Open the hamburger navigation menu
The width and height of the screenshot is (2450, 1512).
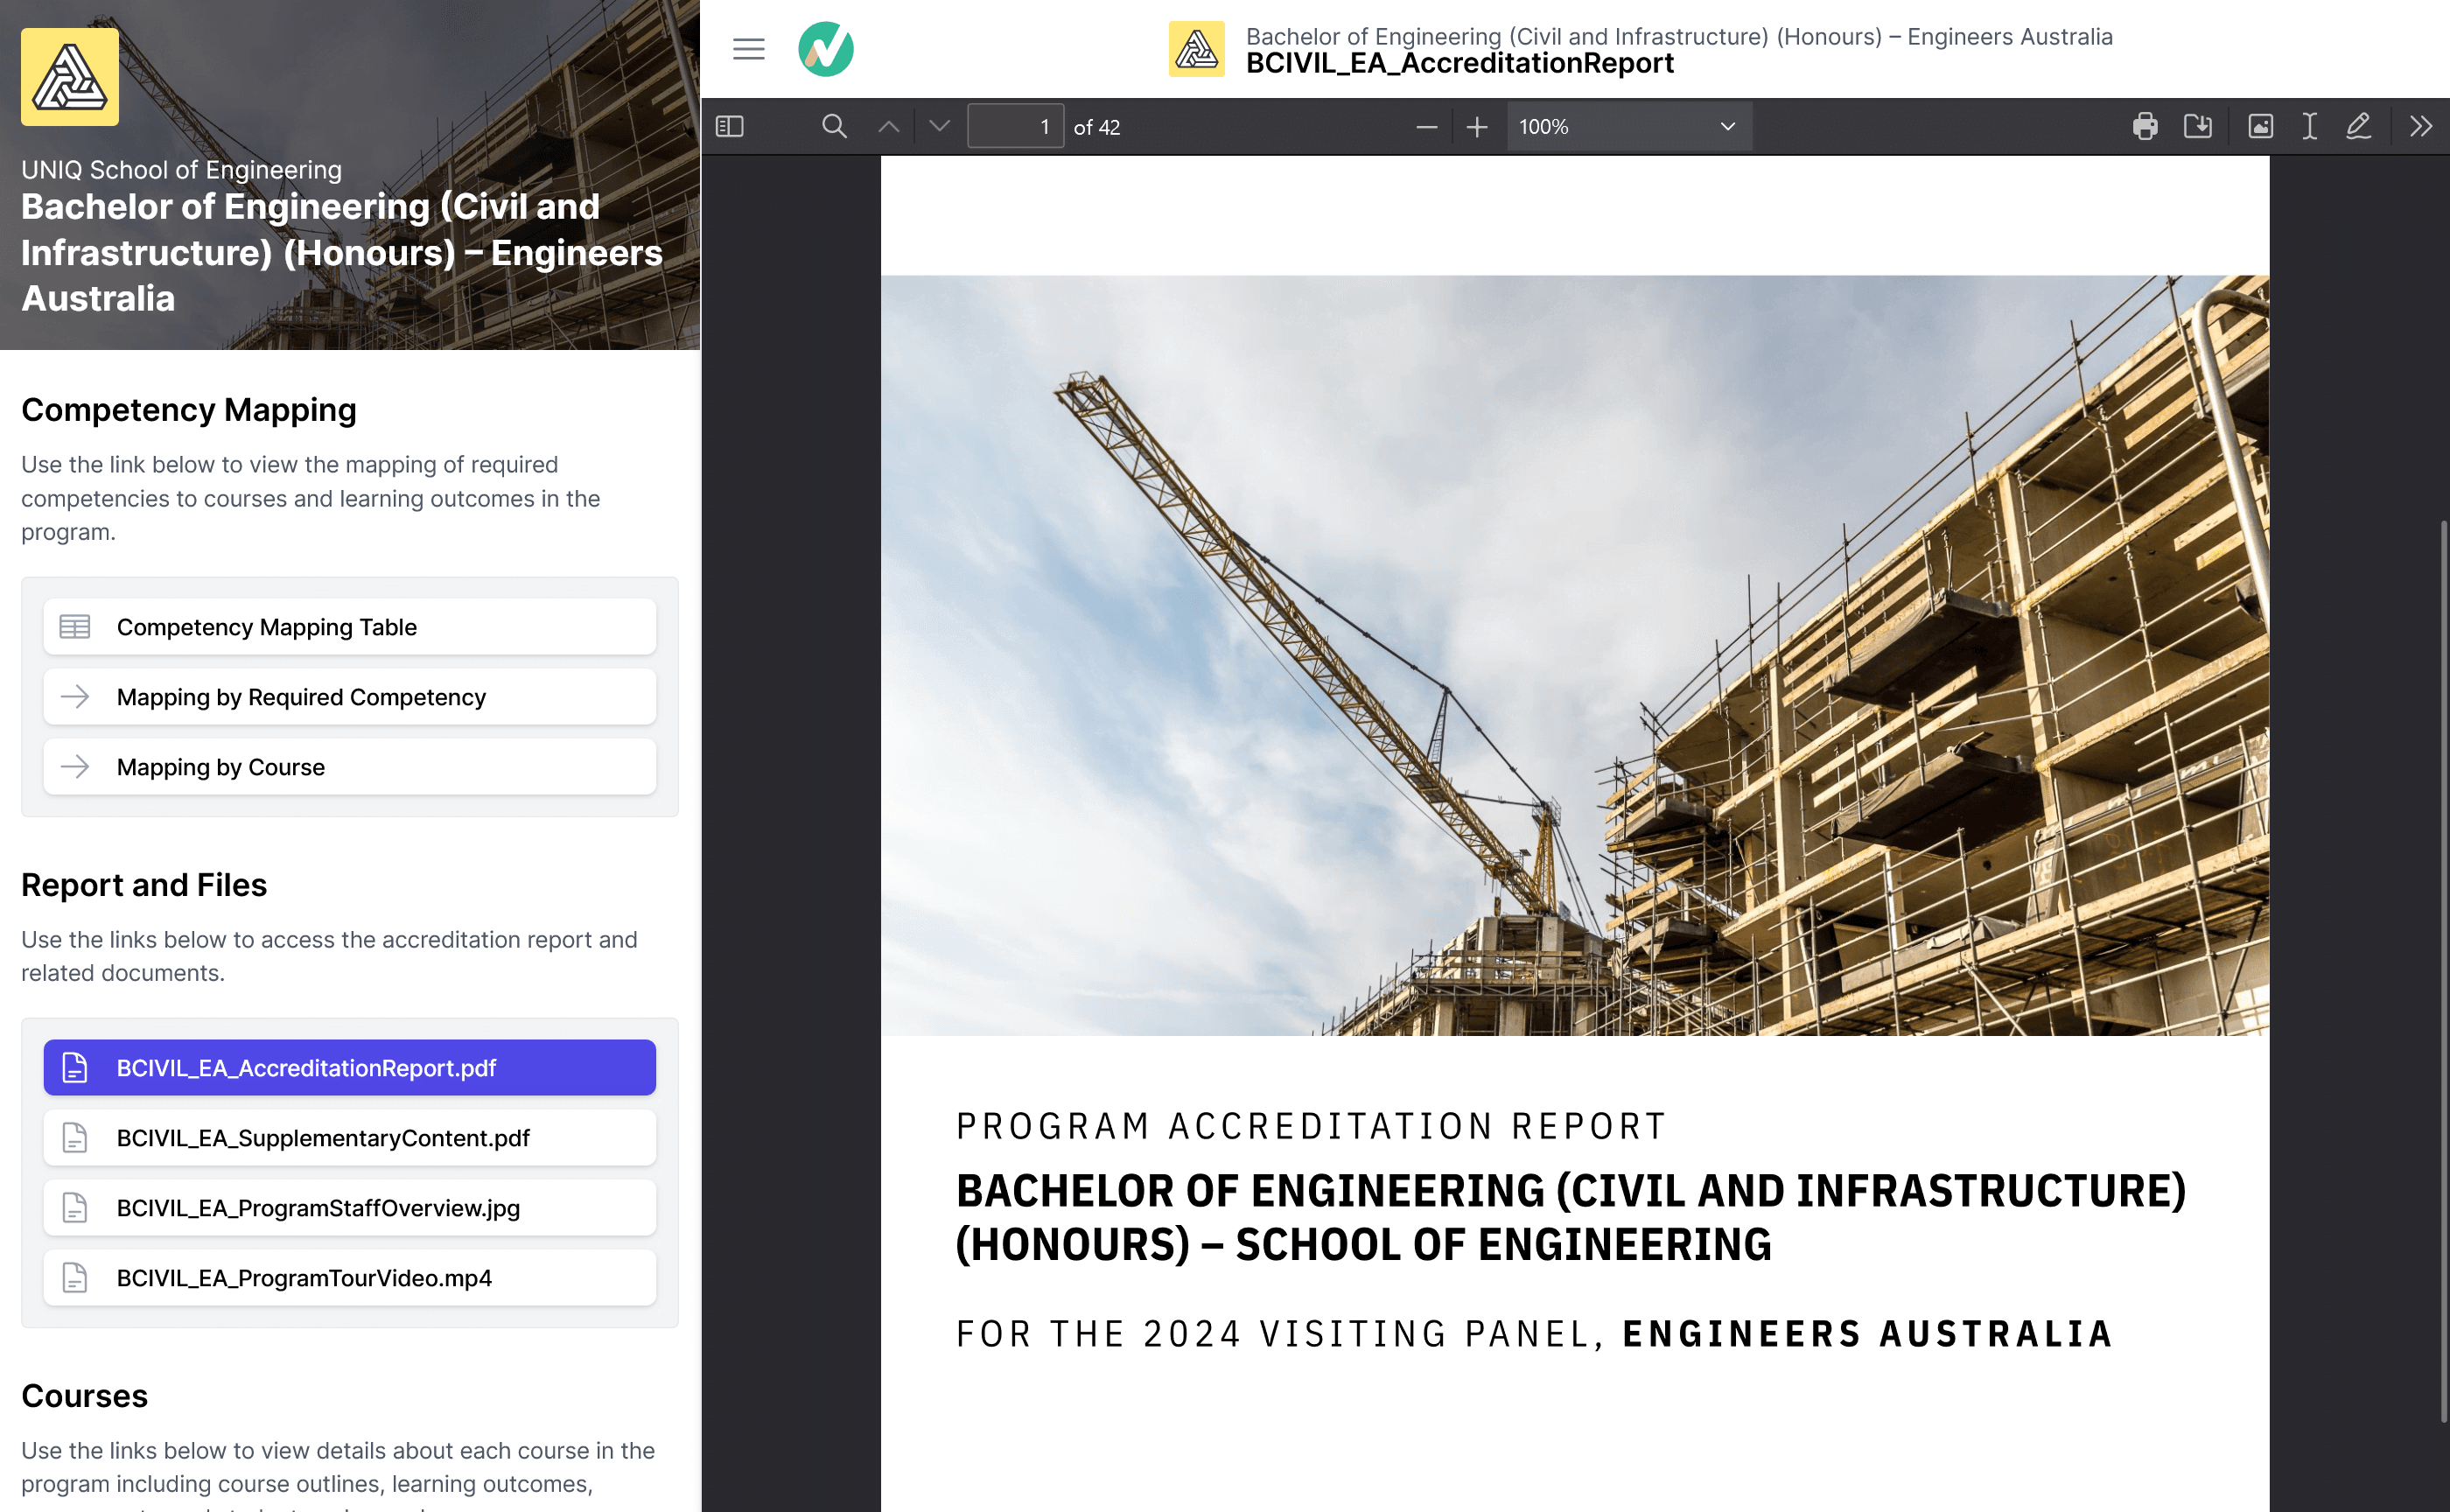click(749, 49)
